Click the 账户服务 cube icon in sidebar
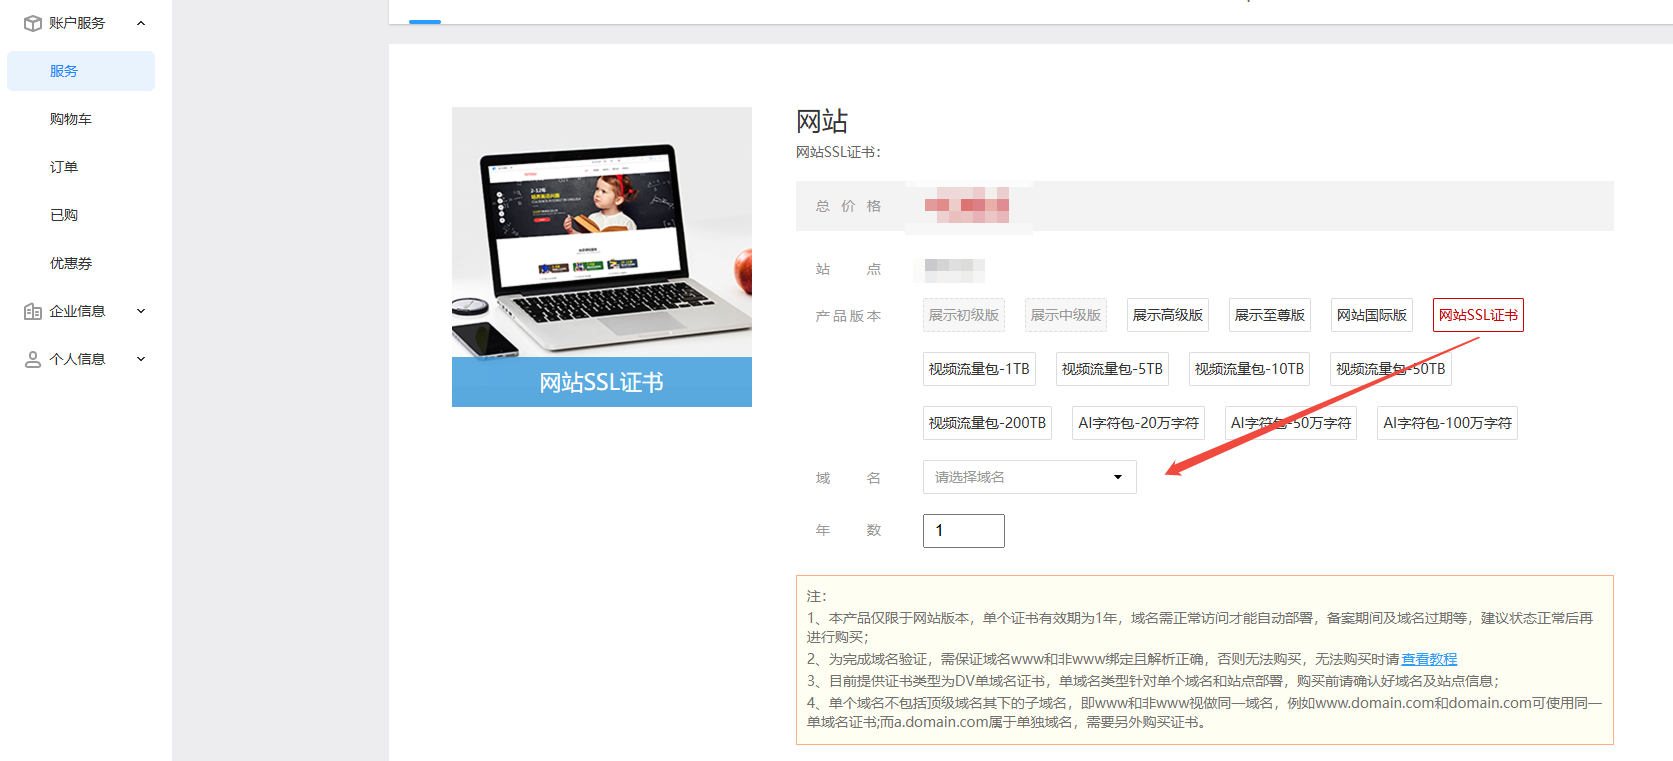Image resolution: width=1673 pixels, height=761 pixels. coord(33,23)
